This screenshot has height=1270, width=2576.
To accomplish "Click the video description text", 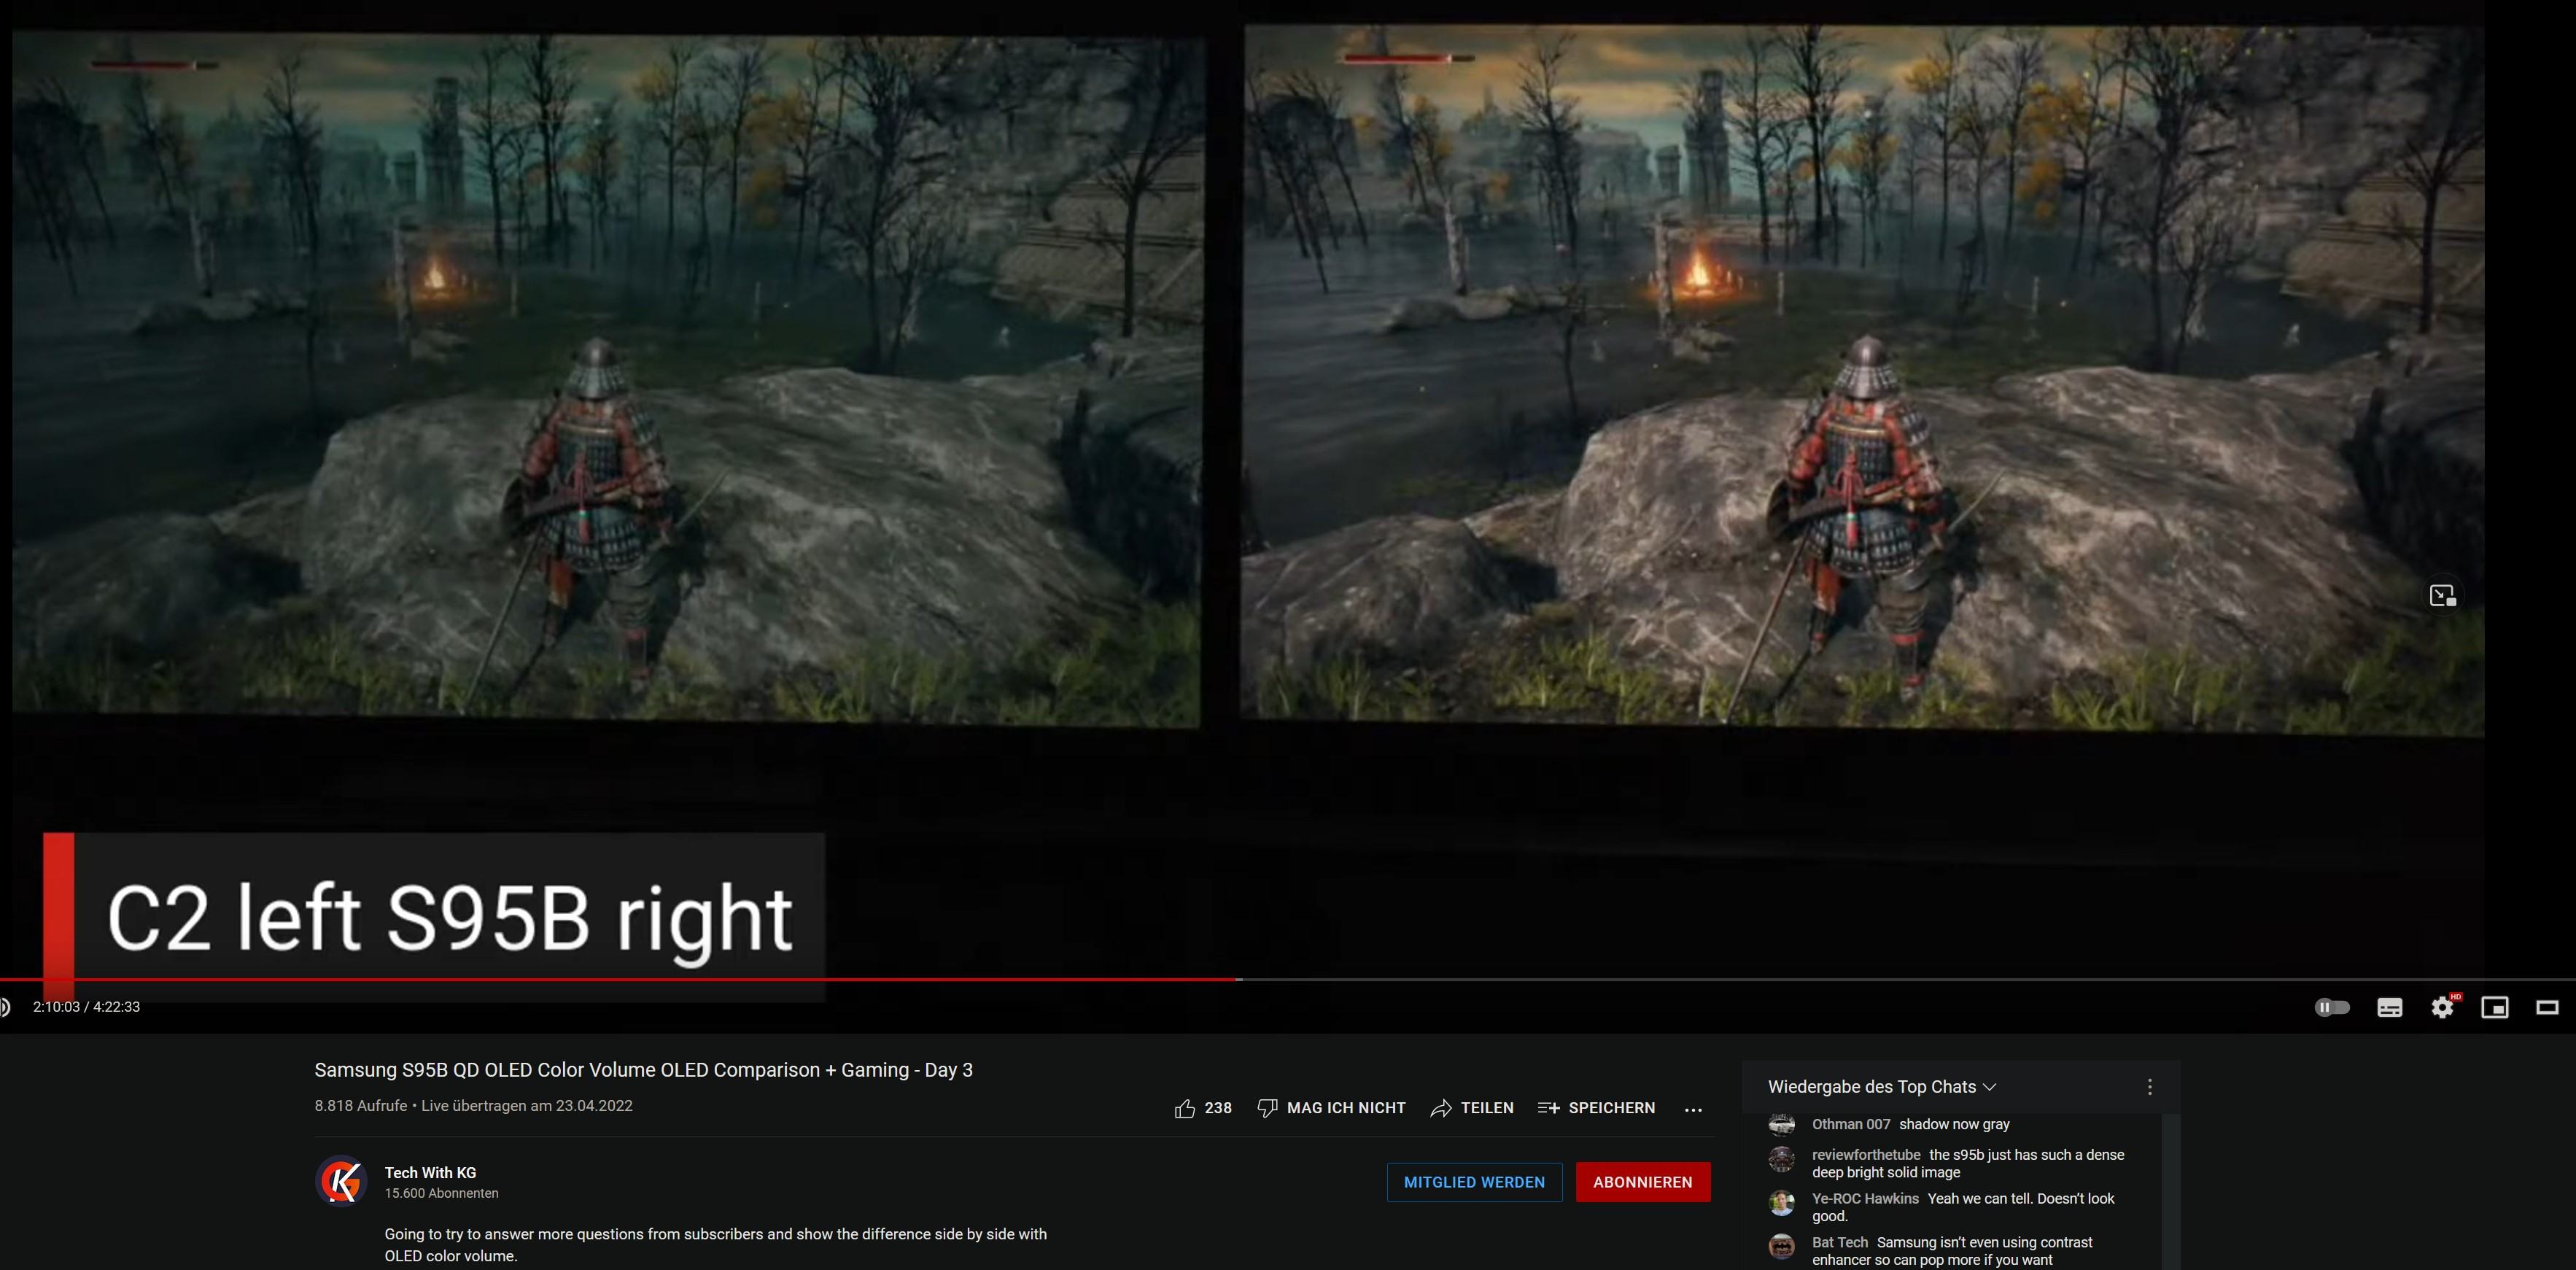I will click(716, 1245).
